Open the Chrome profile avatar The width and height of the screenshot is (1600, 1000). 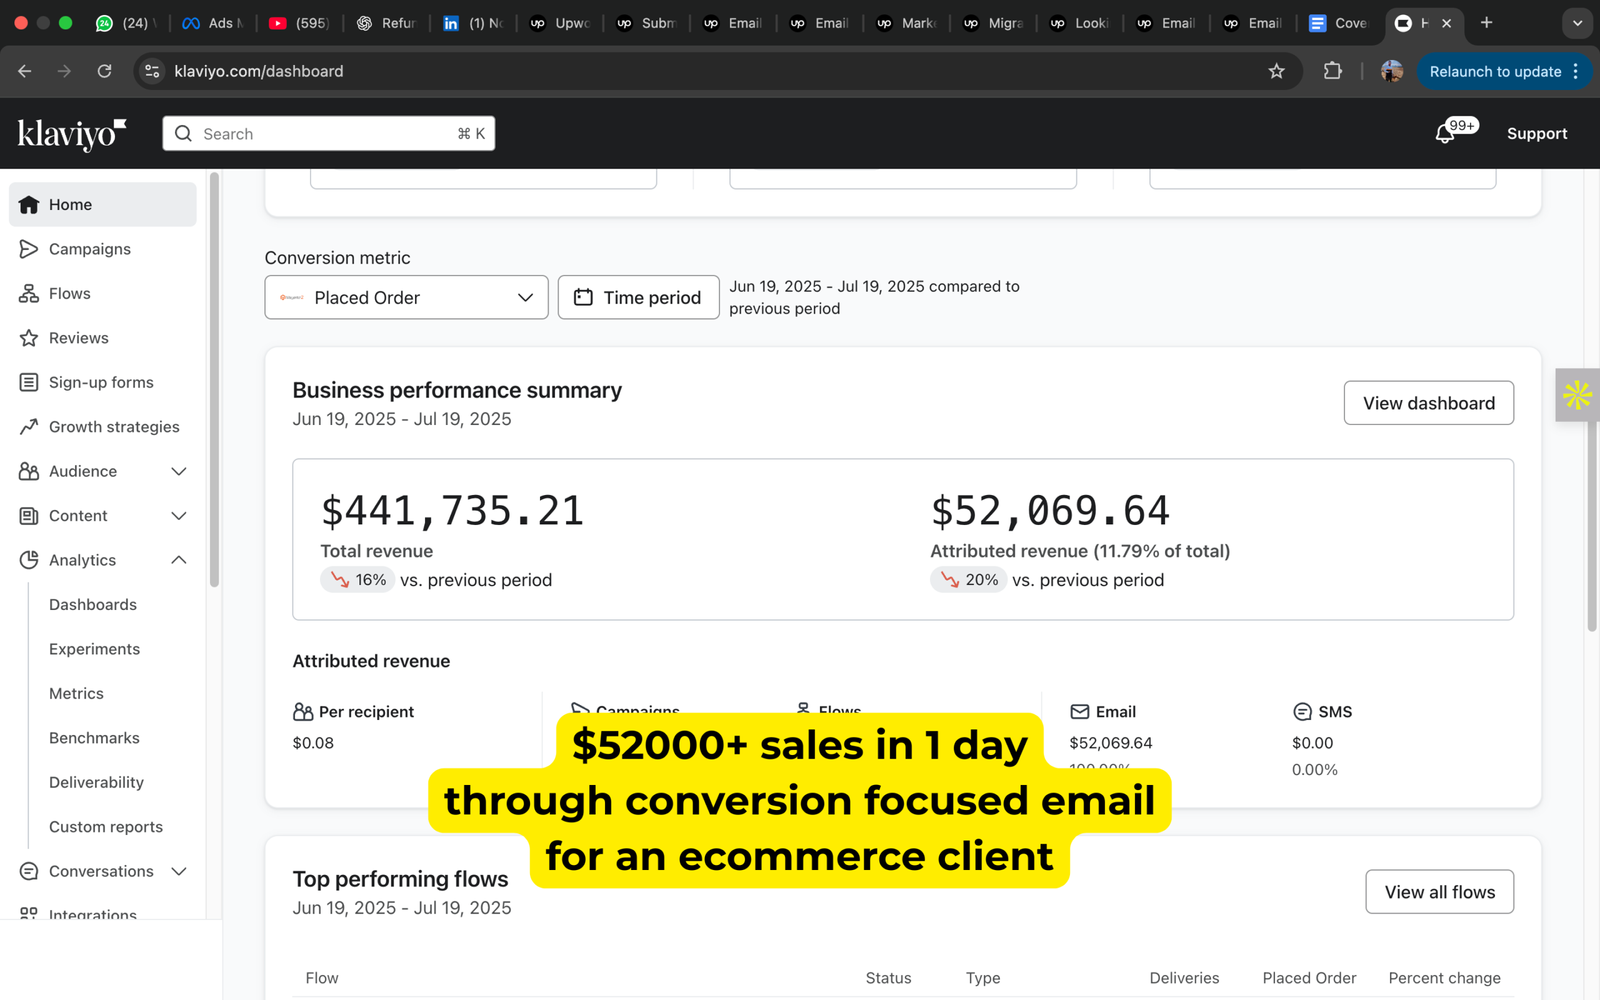pos(1391,71)
